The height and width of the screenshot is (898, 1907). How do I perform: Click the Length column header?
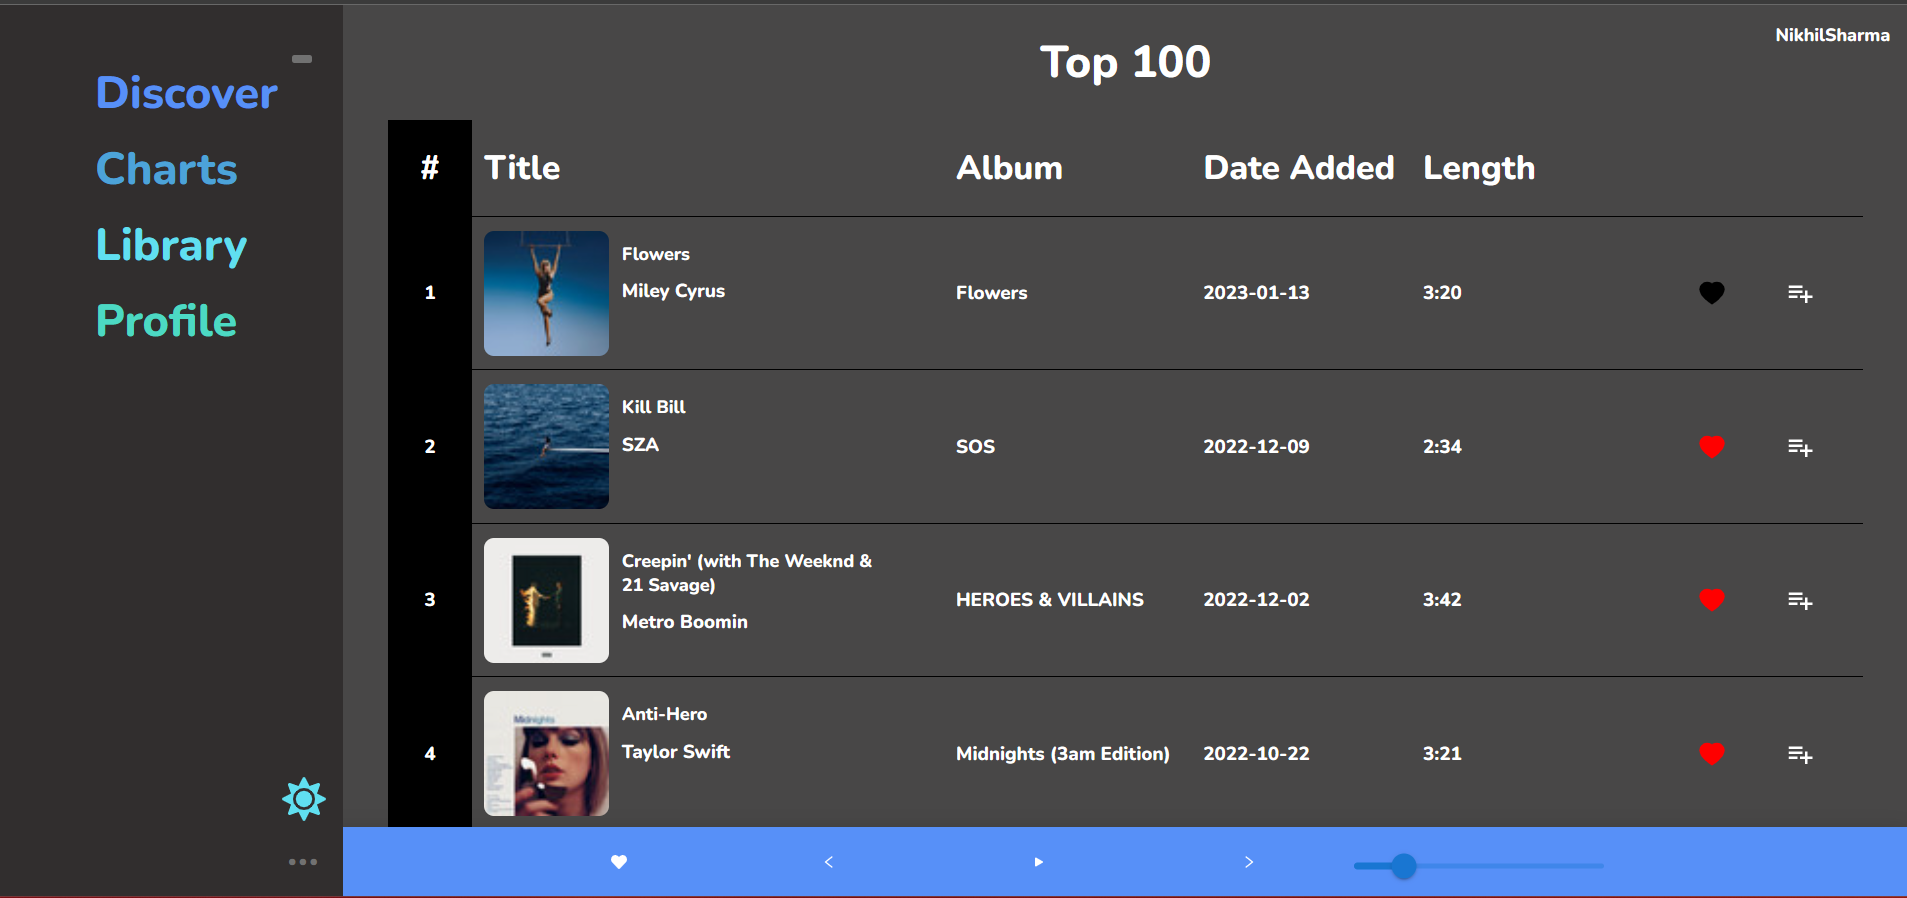[x=1479, y=169]
